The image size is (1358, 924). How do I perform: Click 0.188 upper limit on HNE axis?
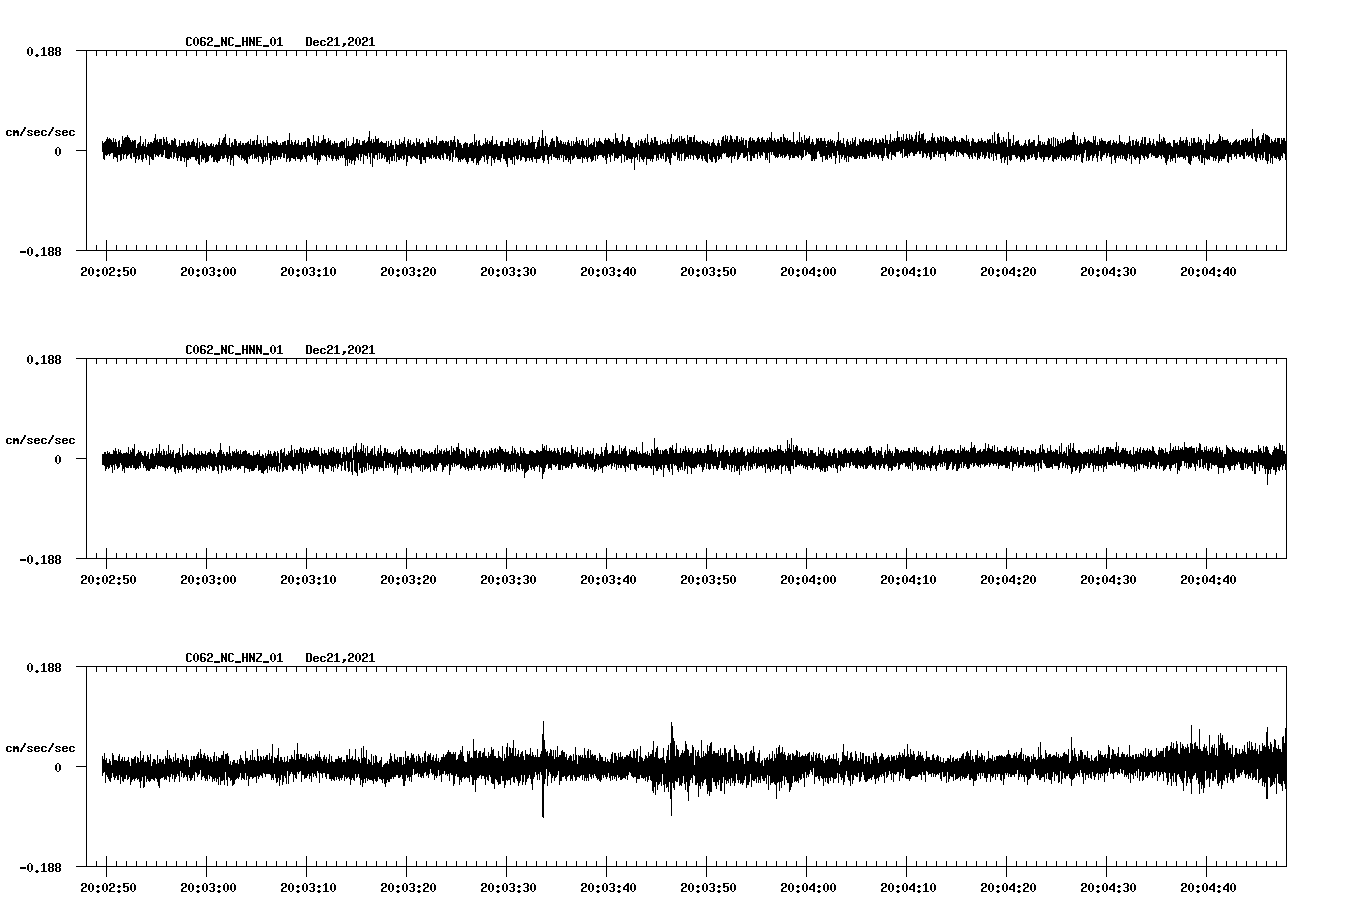43,51
